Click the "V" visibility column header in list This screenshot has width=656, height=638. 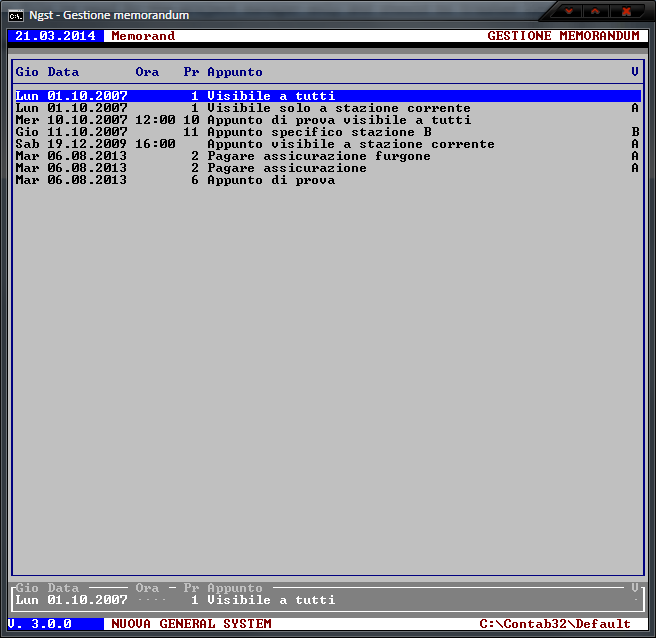click(x=635, y=72)
